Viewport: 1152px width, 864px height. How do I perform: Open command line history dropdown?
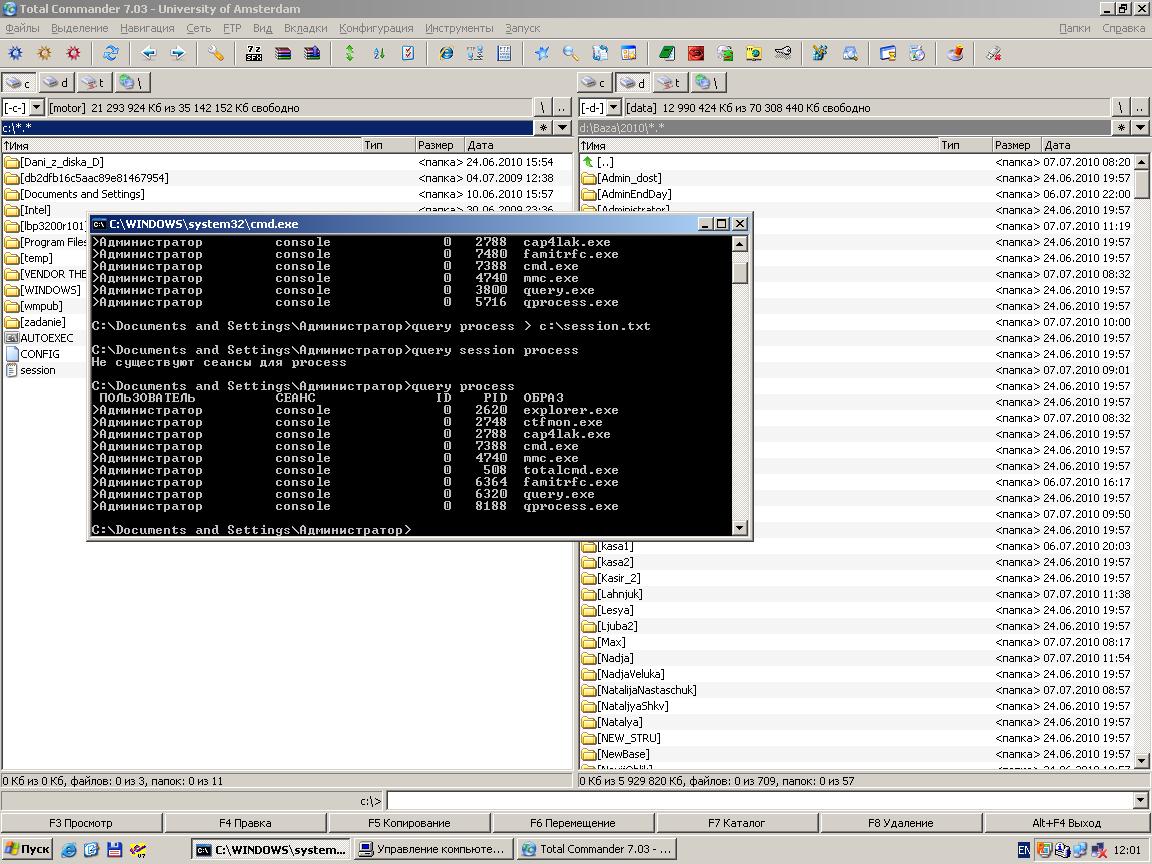[x=1140, y=801]
